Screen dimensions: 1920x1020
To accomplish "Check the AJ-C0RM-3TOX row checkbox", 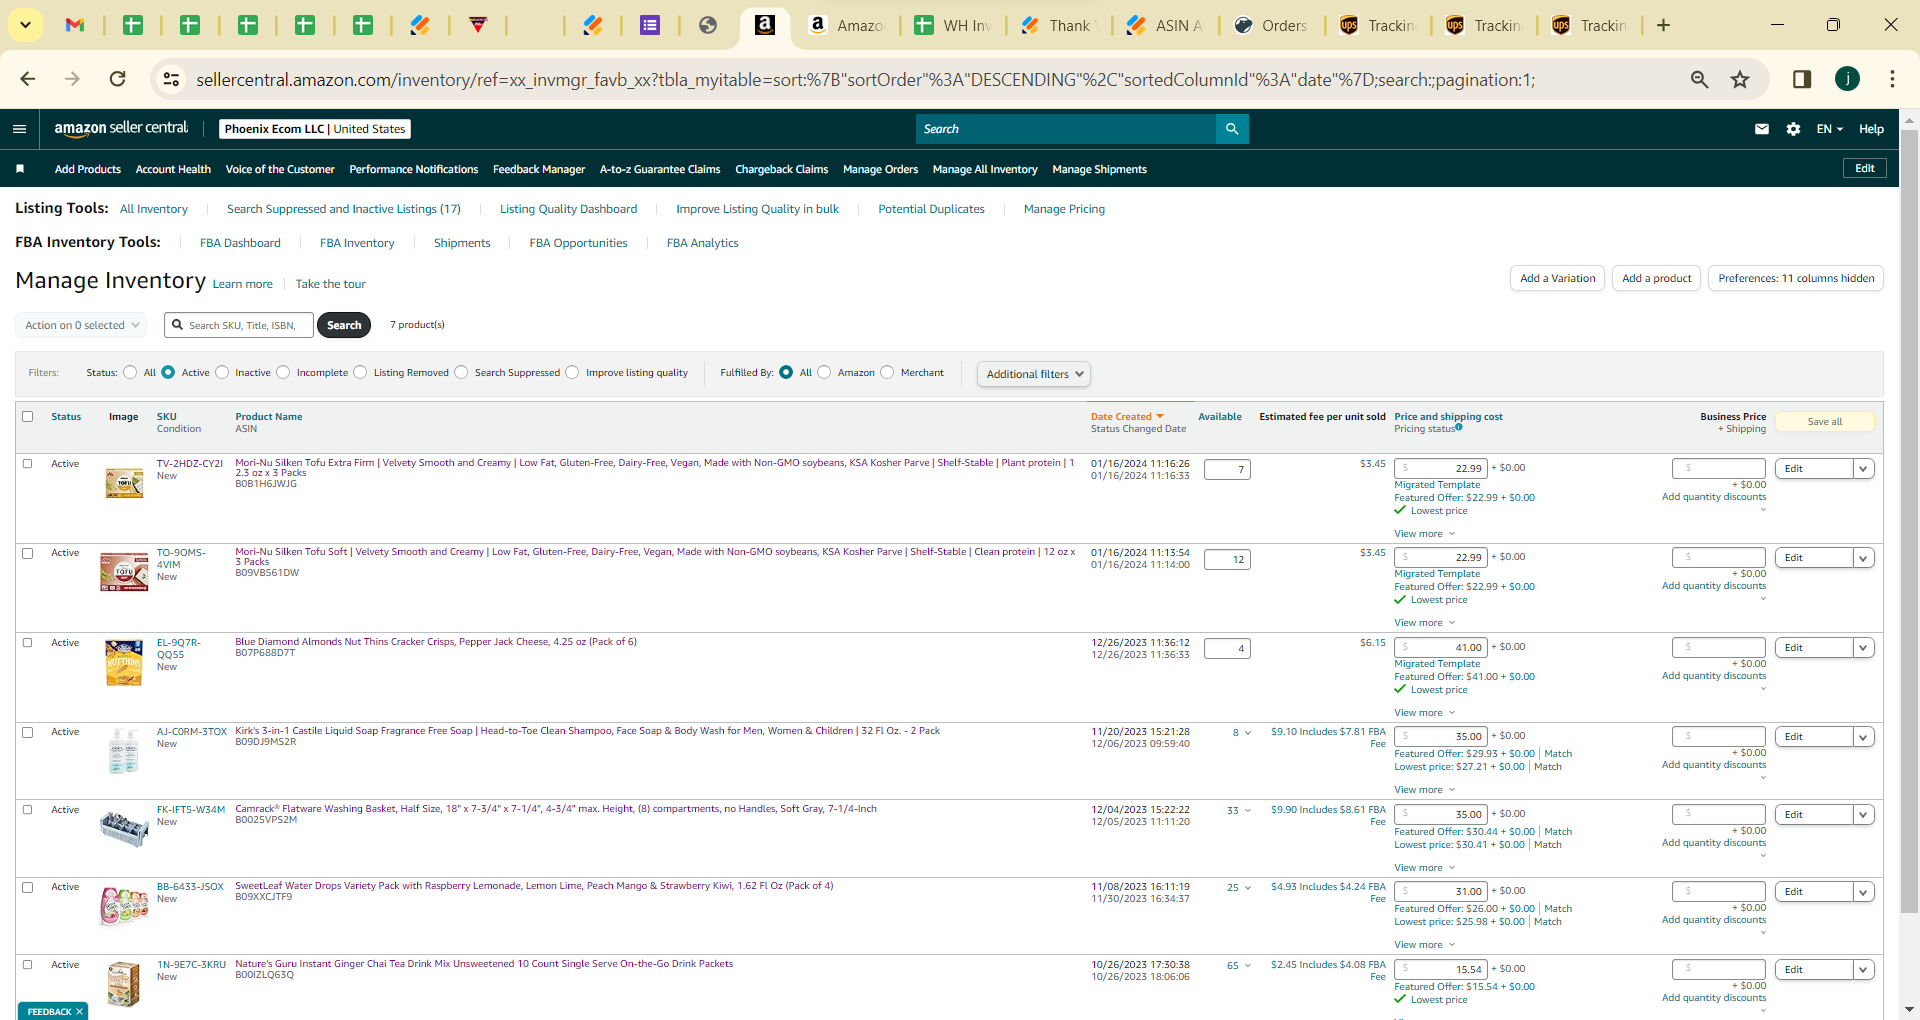I will click(28, 732).
